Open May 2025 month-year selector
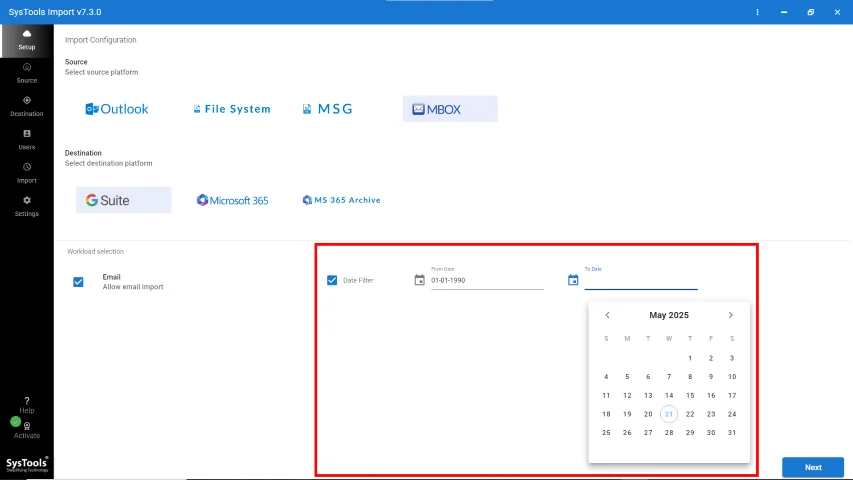 (x=669, y=315)
